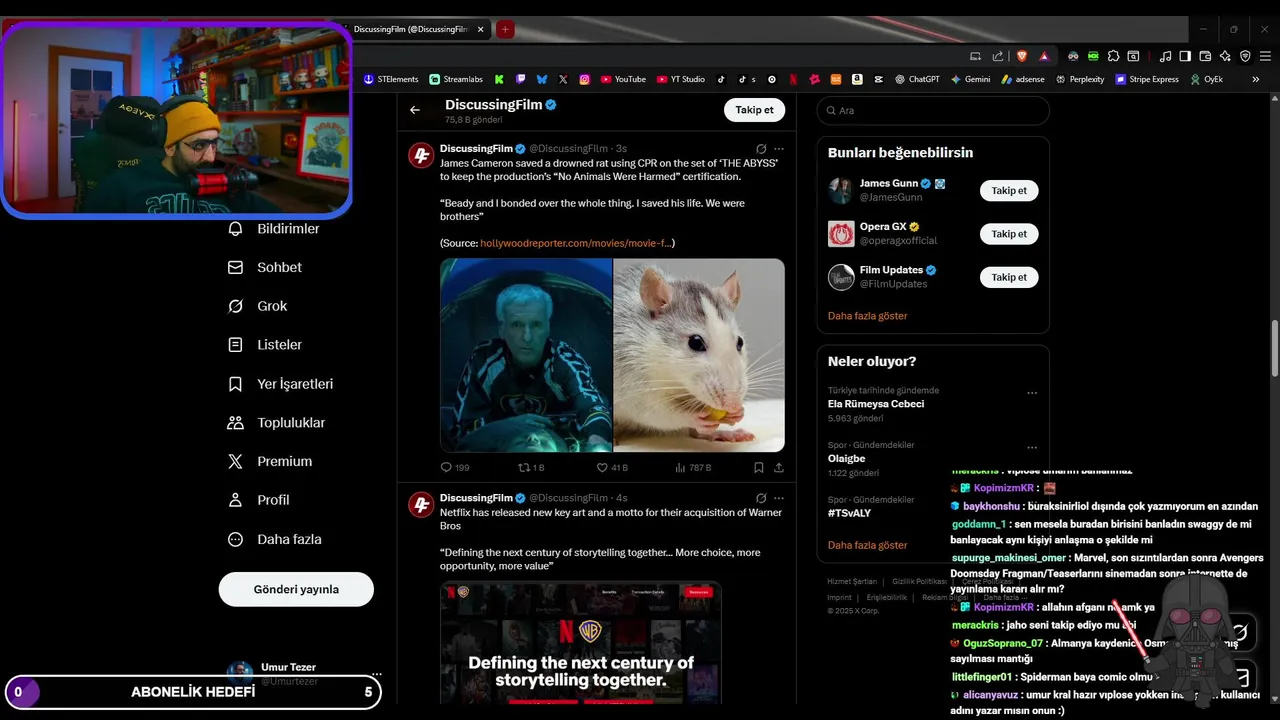Open a new browser tab

tap(506, 30)
